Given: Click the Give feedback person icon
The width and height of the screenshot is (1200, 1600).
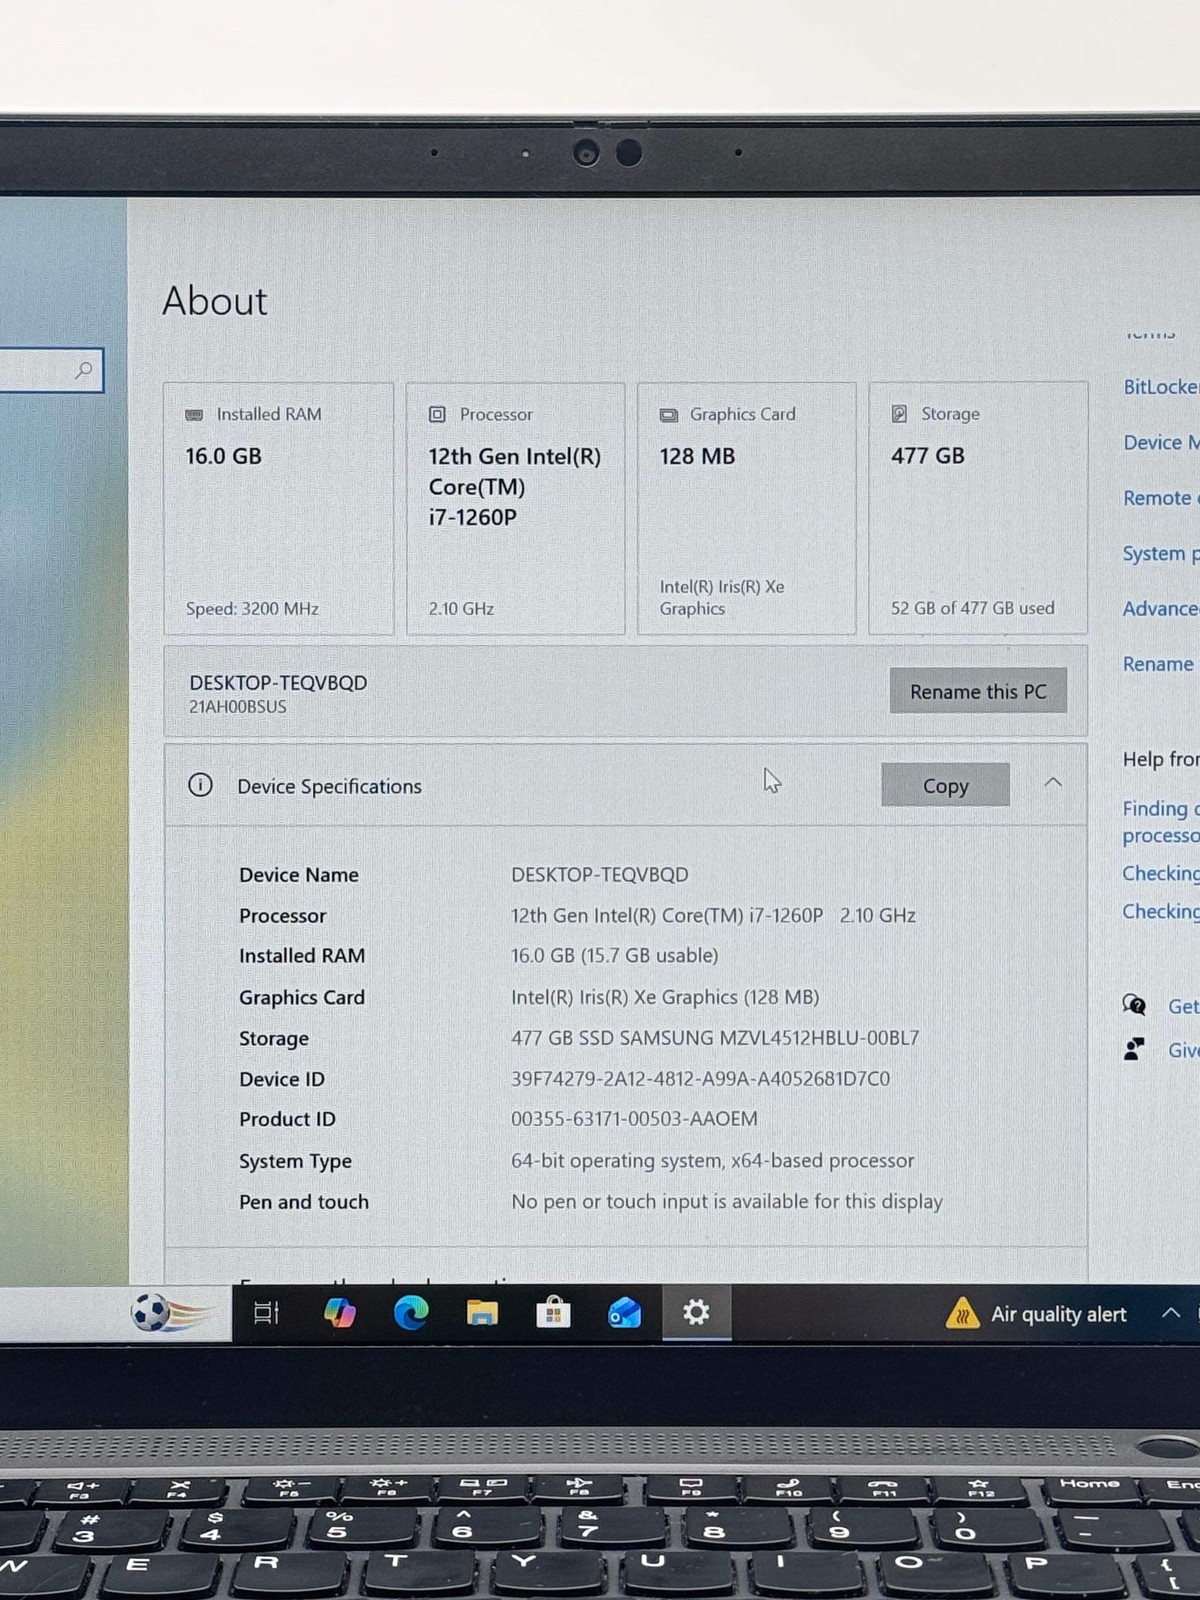Looking at the screenshot, I should tap(1134, 1049).
